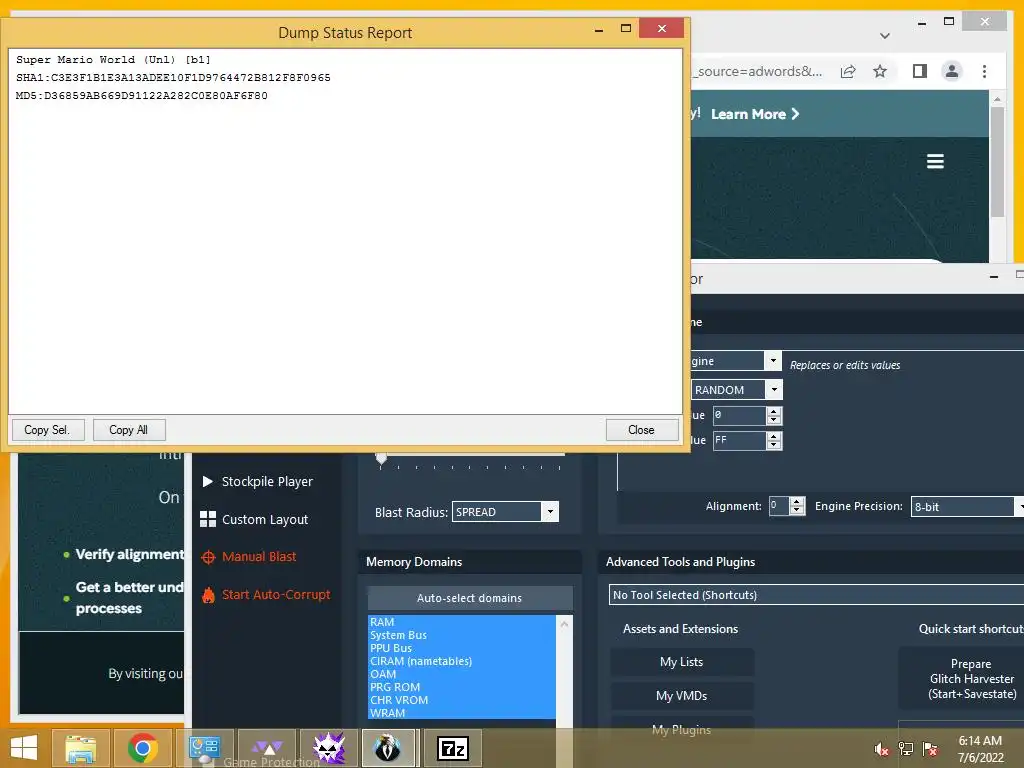Click the muted volume tray icon
1024x768 pixels.
(x=882, y=750)
